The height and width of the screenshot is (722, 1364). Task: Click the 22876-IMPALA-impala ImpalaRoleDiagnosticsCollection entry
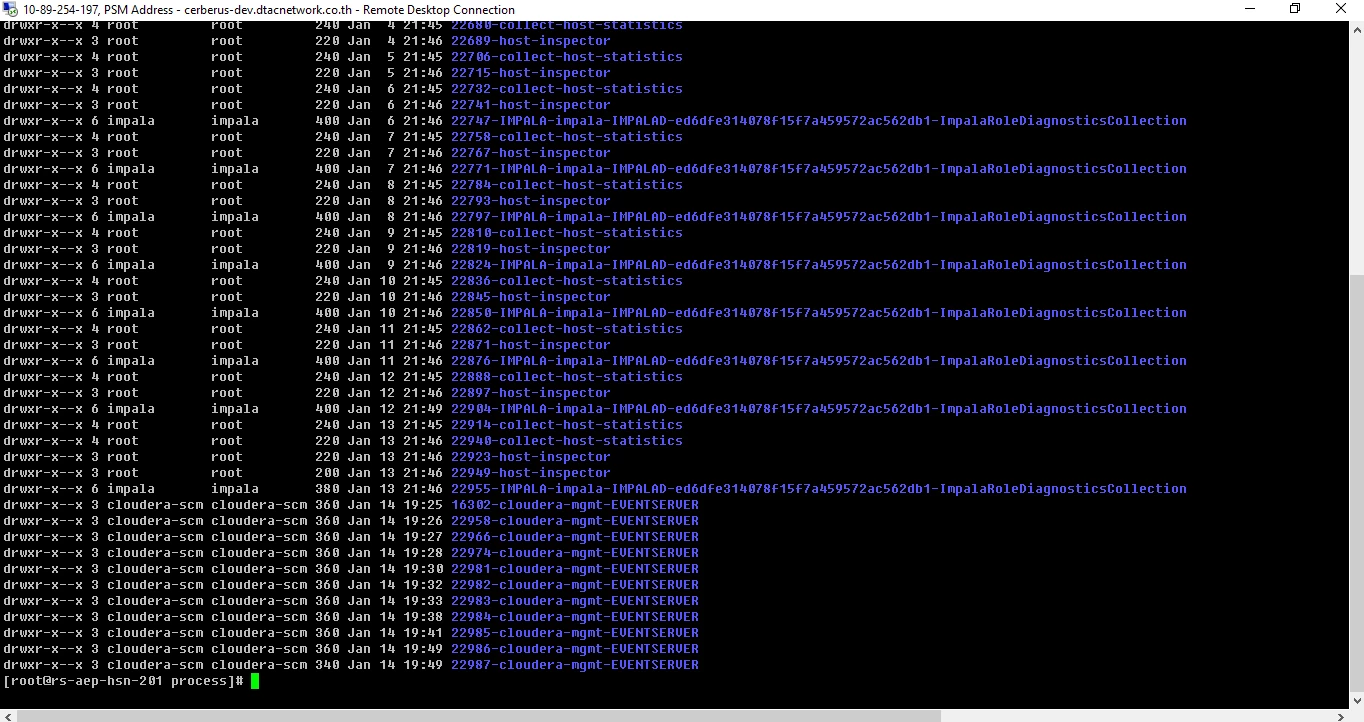coord(819,361)
